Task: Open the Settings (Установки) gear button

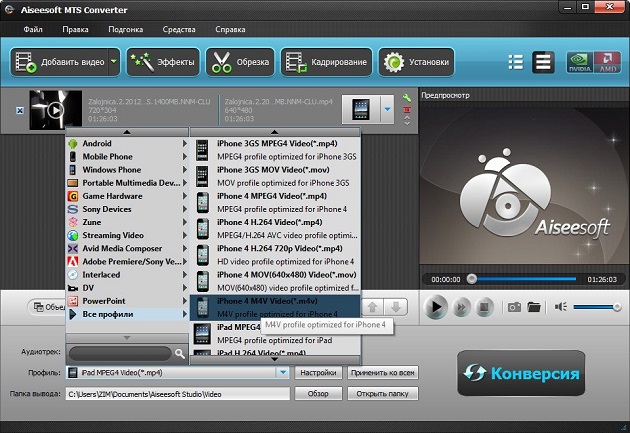Action: pos(416,62)
